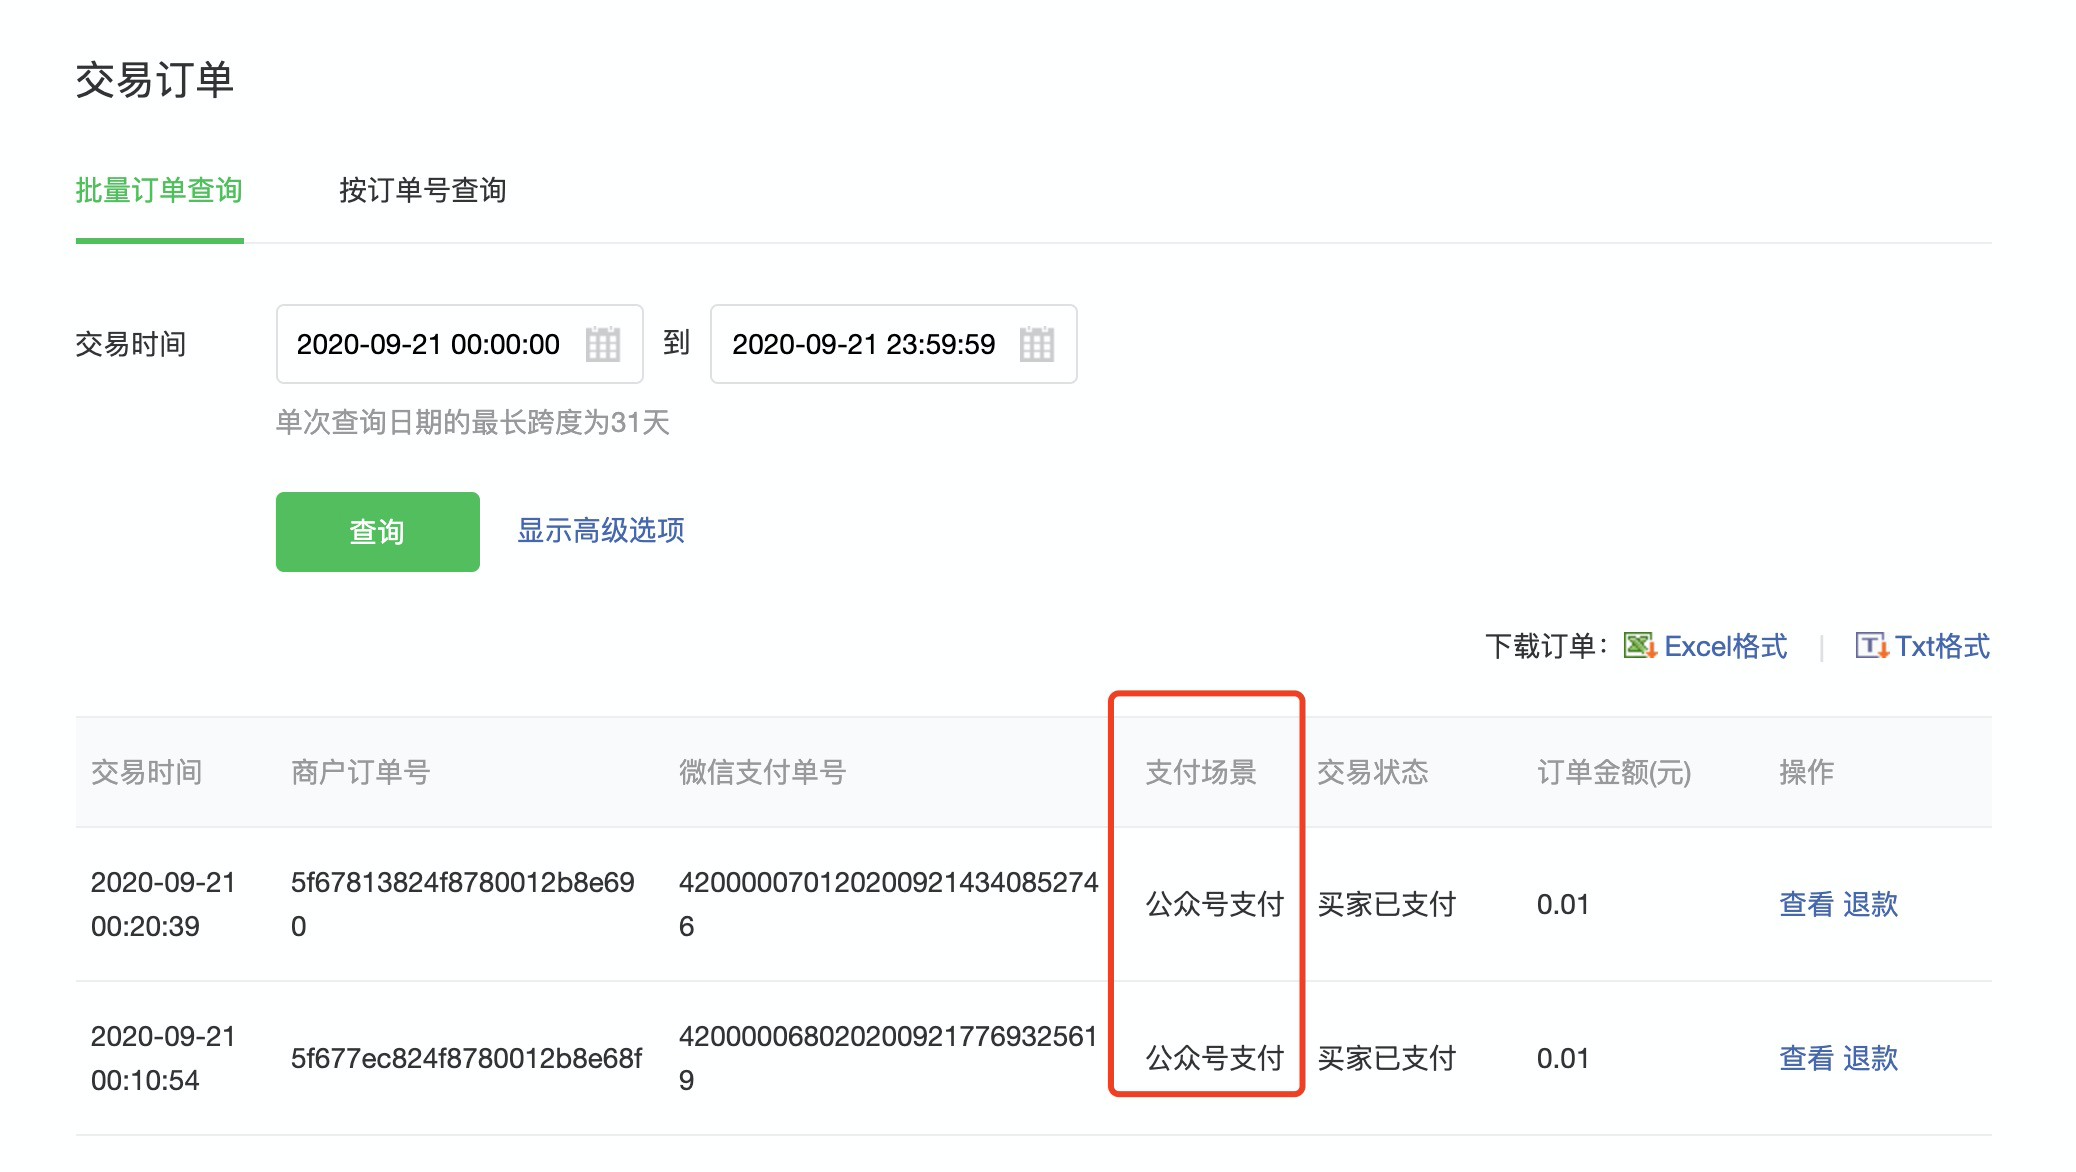Click 查看 for the 00:10:54 order
2076x1172 pixels.
pyautogui.click(x=1806, y=1058)
